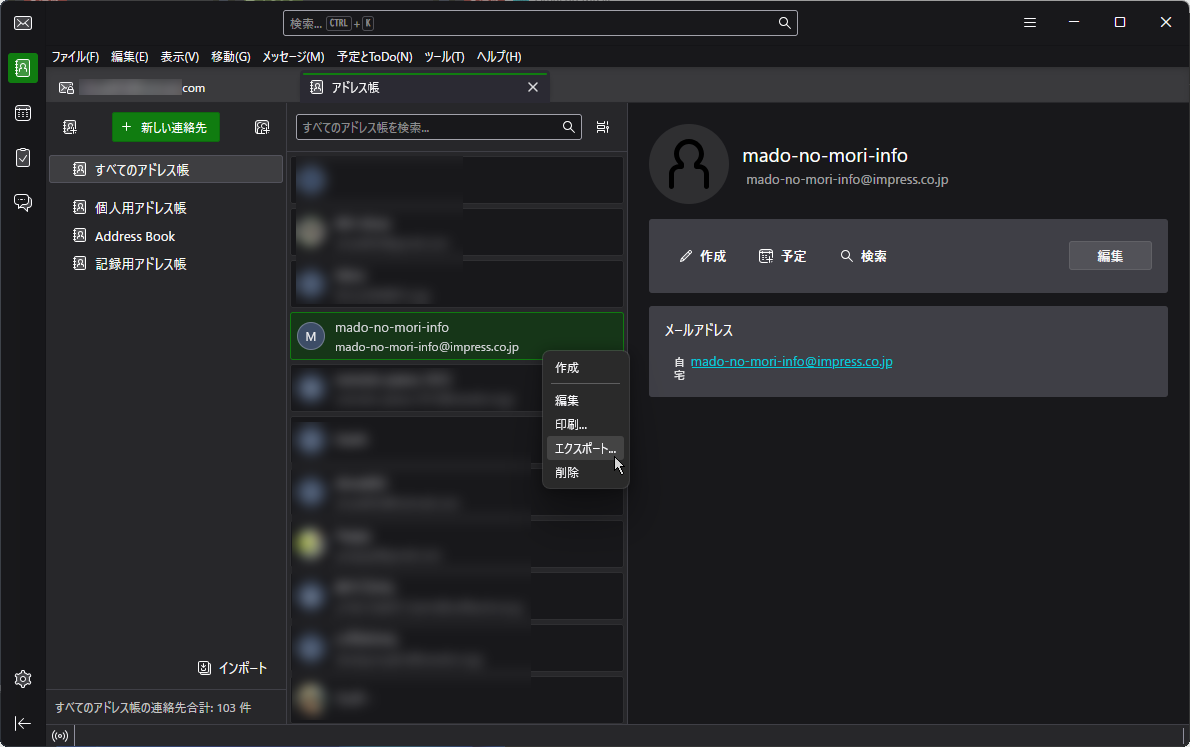Viewport: 1190px width, 747px height.
Task: Open the 表示(V) menu
Action: tap(179, 56)
